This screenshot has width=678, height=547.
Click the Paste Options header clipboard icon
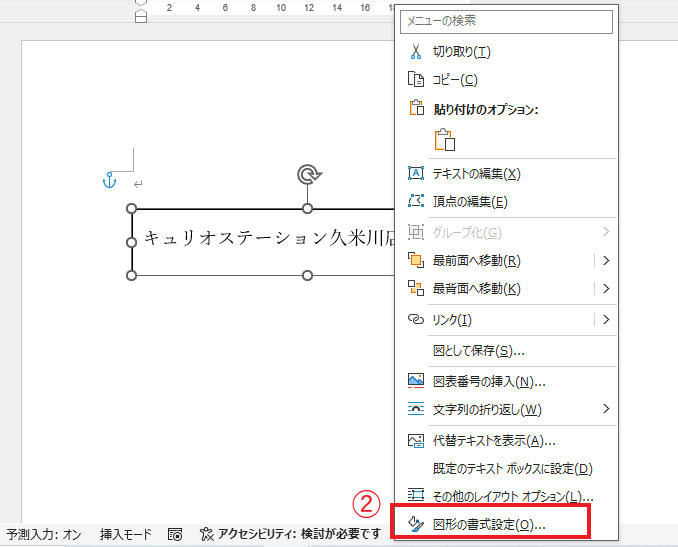click(417, 108)
